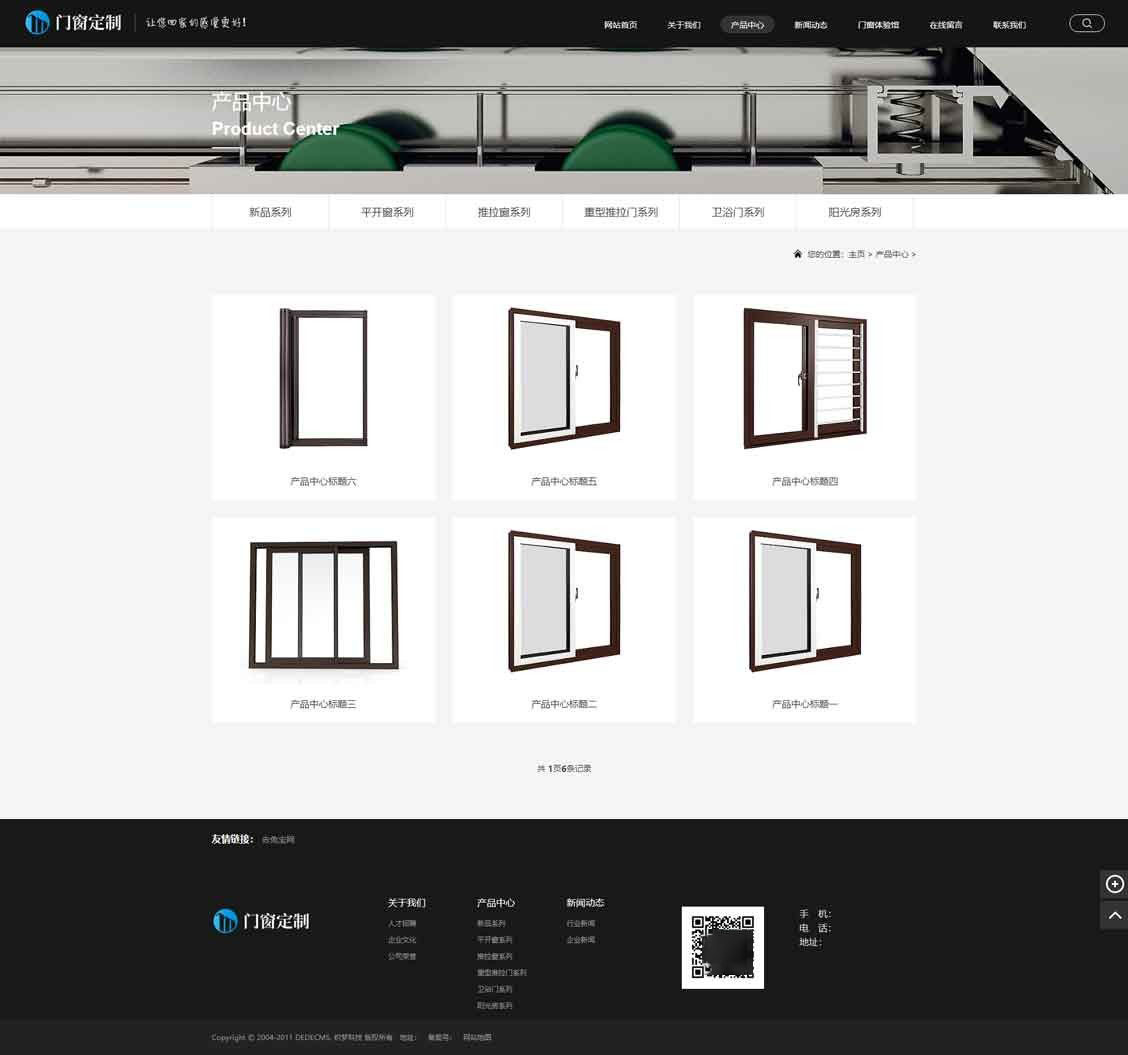Open the 人才招聘 footer link
Screen dimensions: 1128x1055
coord(402,924)
